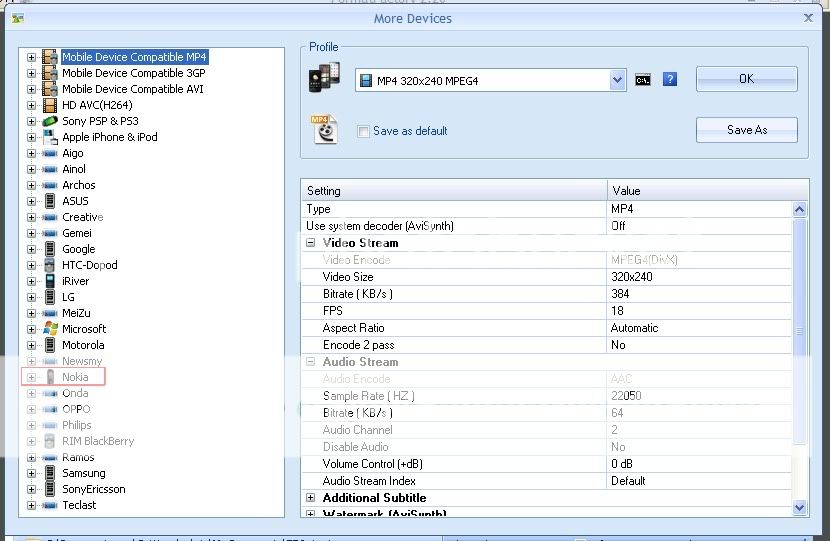
Task: Click the Bitrate value 384 cell
Action: (x=698, y=294)
